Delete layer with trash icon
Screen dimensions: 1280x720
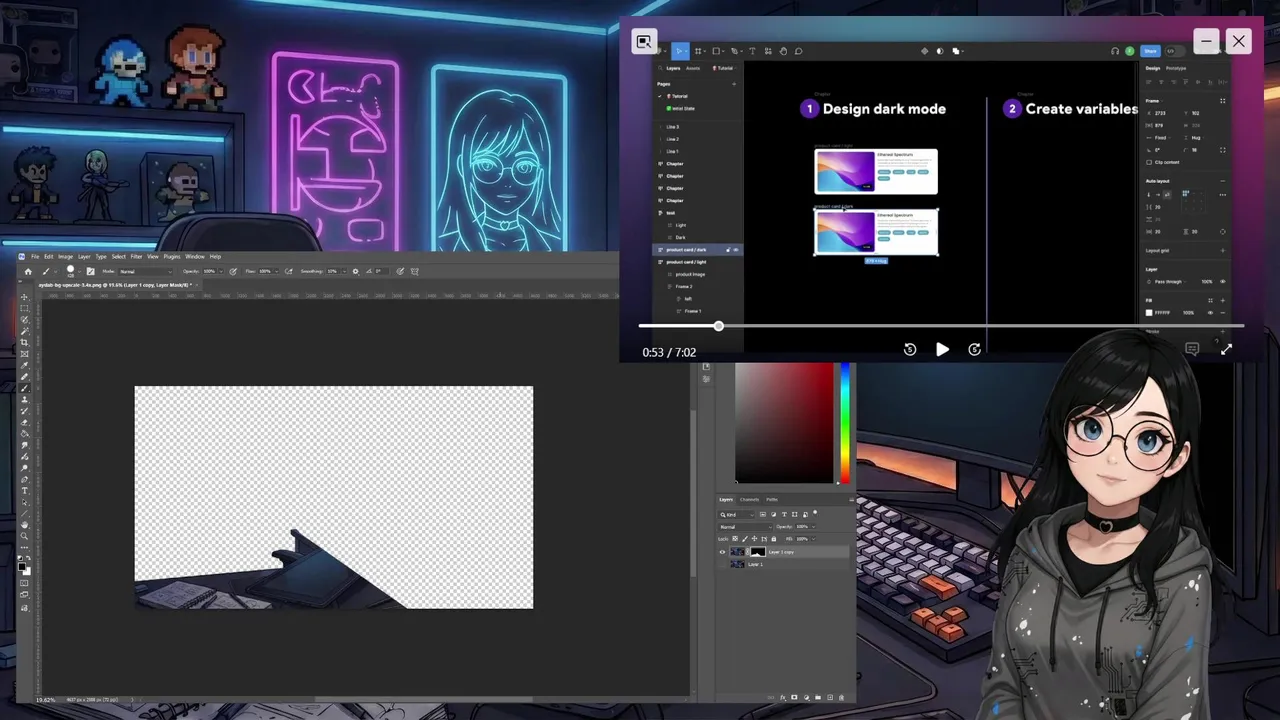point(841,697)
